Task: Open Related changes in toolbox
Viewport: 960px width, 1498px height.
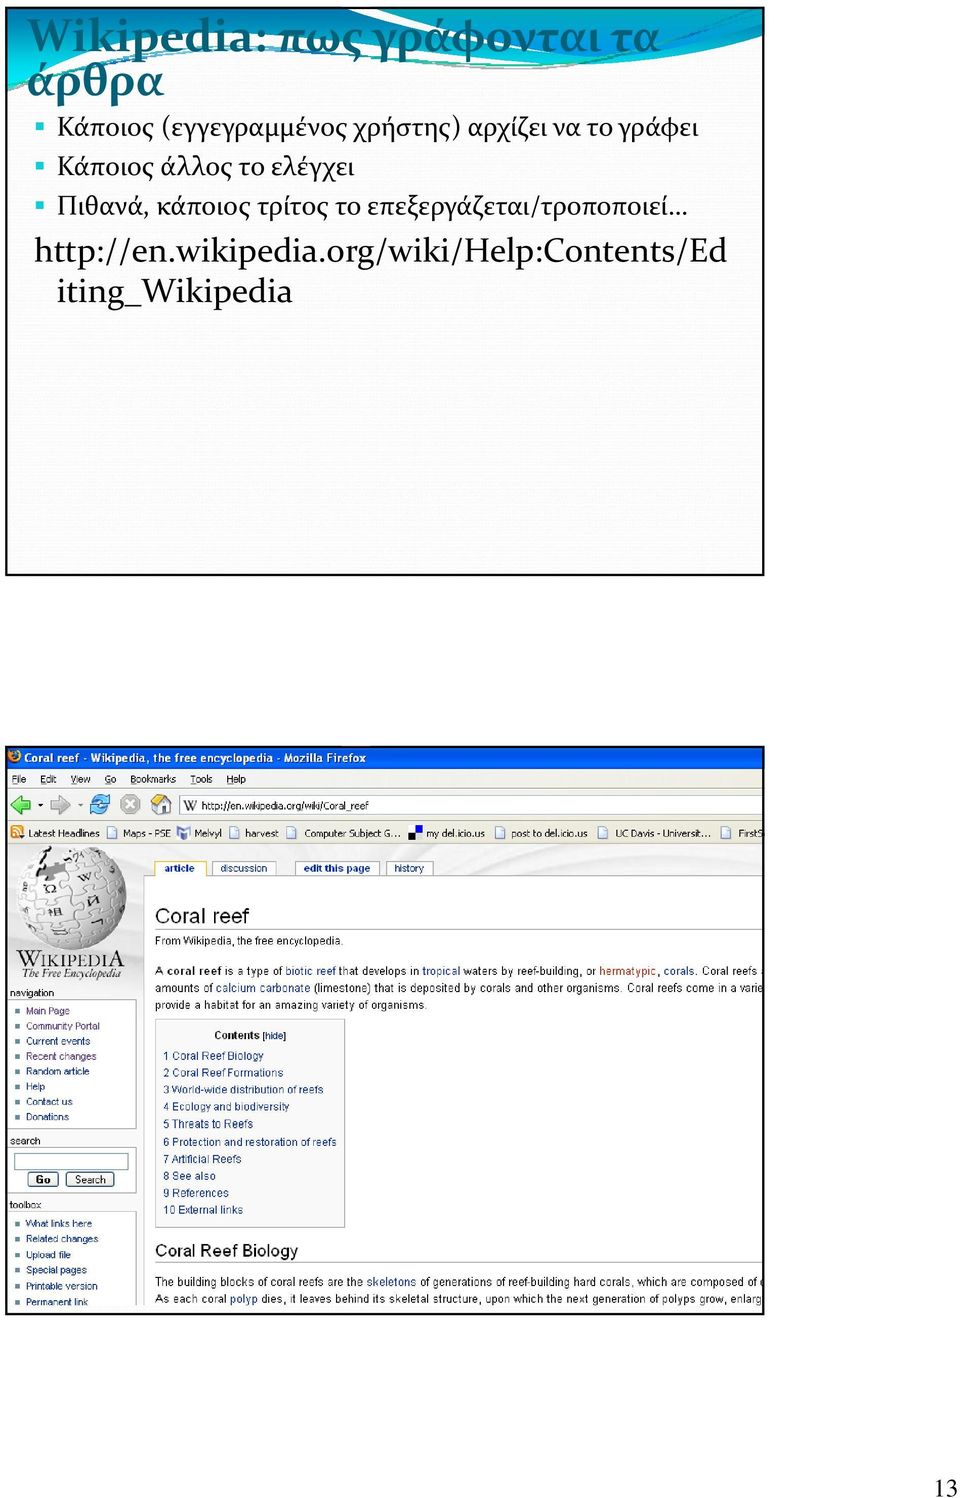Action: (x=62, y=1239)
